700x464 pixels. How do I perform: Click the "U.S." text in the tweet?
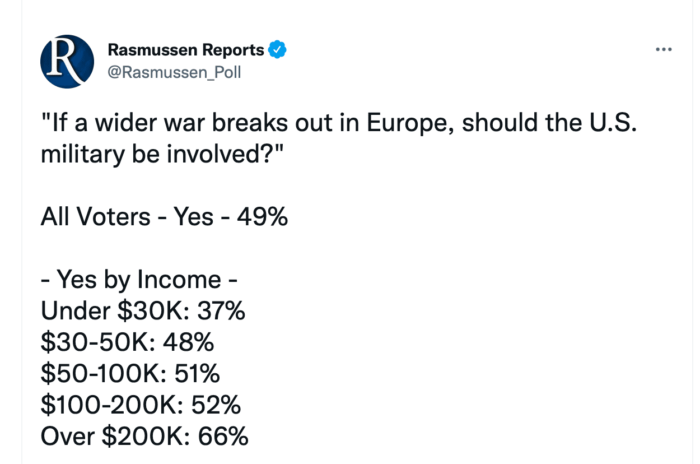click(x=613, y=123)
